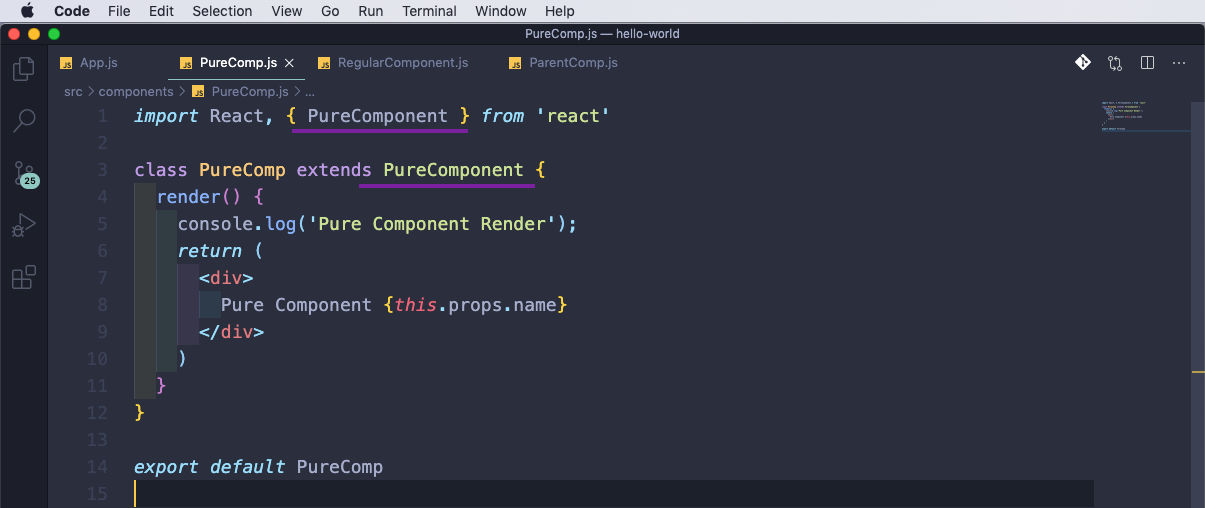Open the Selection menu
This screenshot has height=508, width=1205.
point(222,11)
